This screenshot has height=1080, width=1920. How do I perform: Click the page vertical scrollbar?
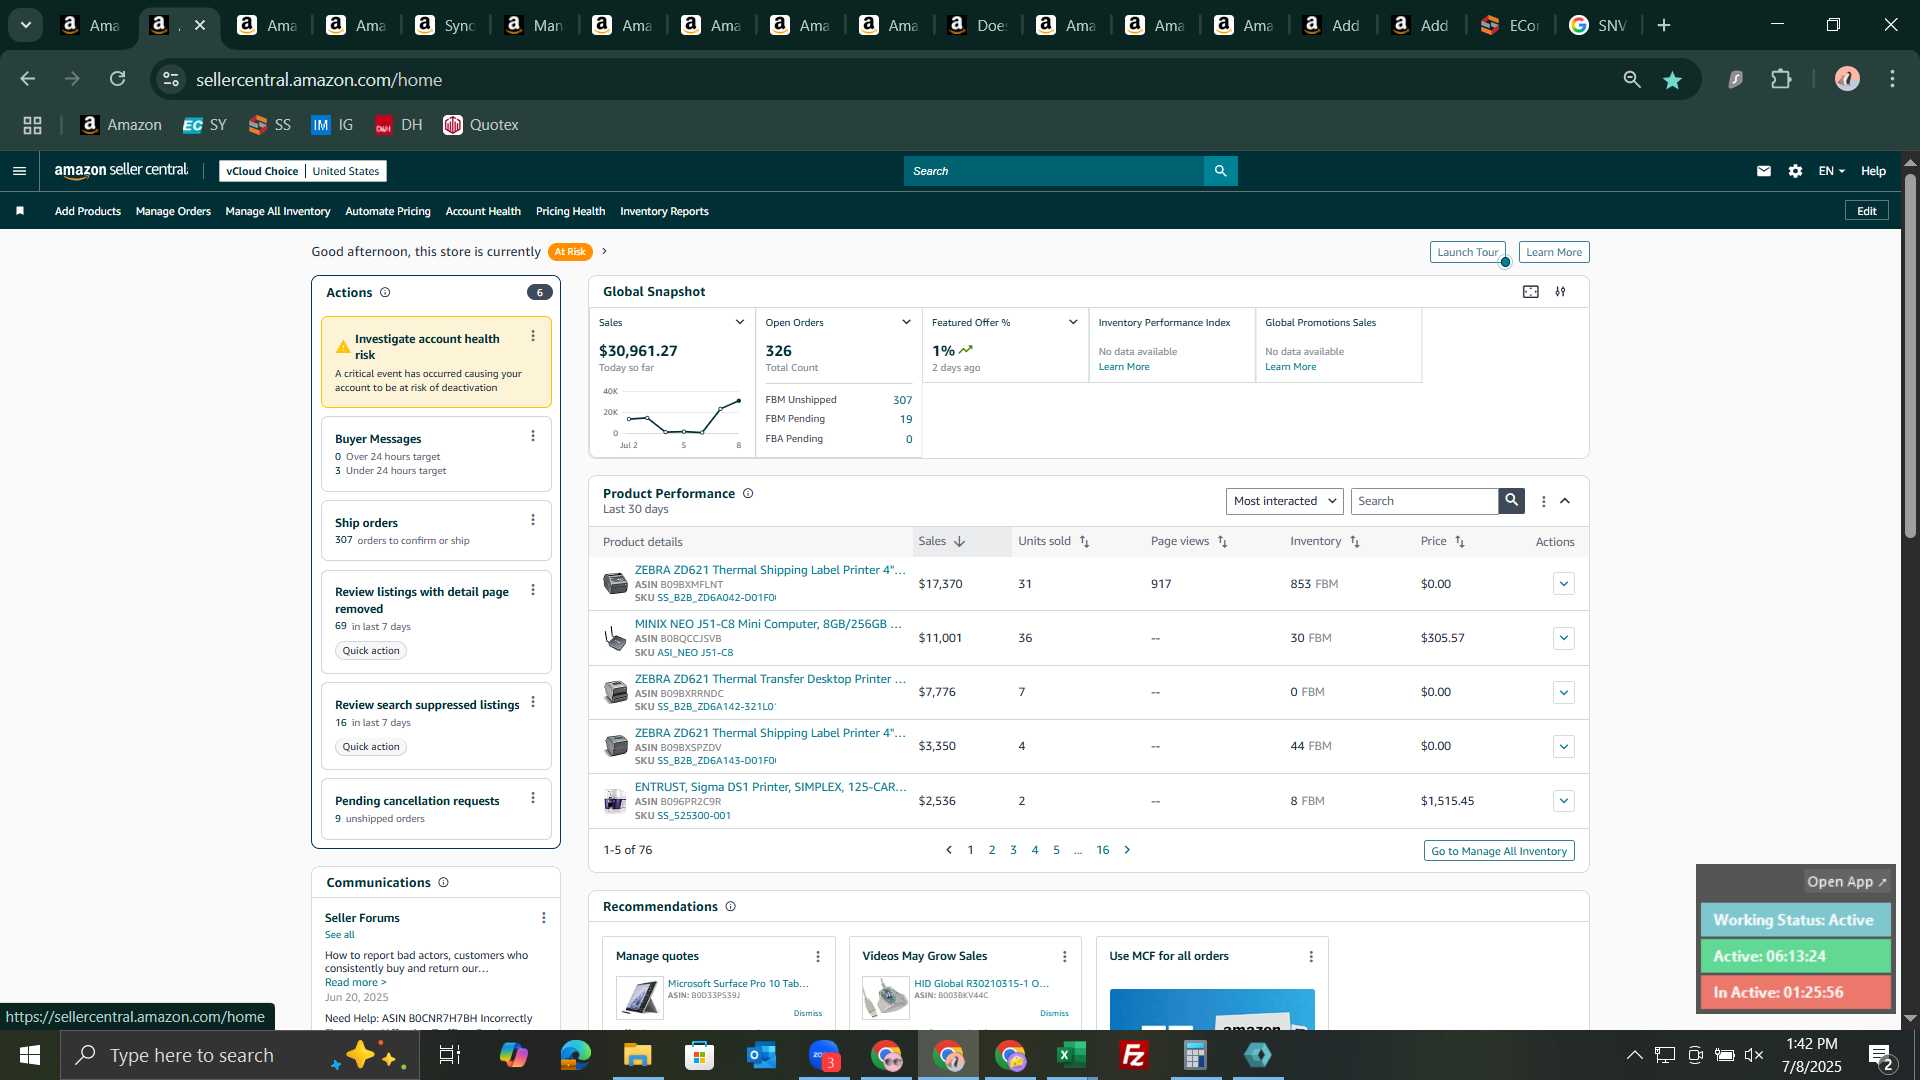pyautogui.click(x=1910, y=357)
